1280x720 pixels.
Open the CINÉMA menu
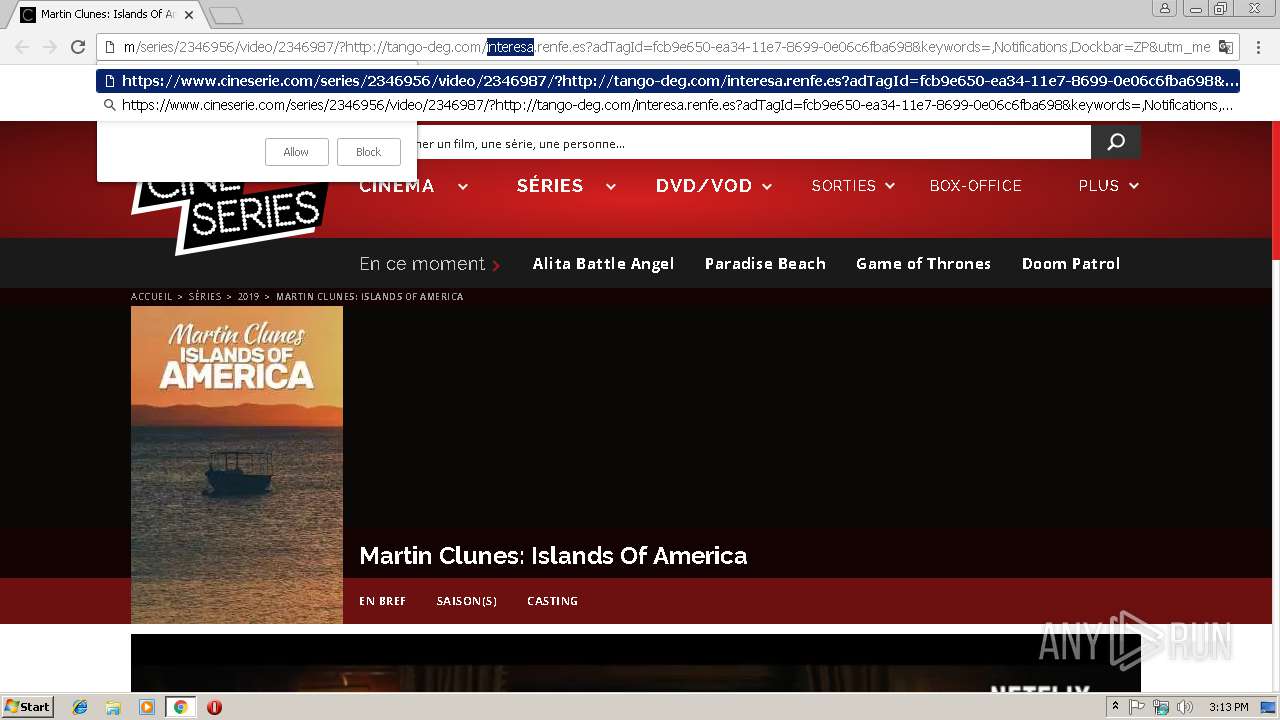[x=397, y=186]
